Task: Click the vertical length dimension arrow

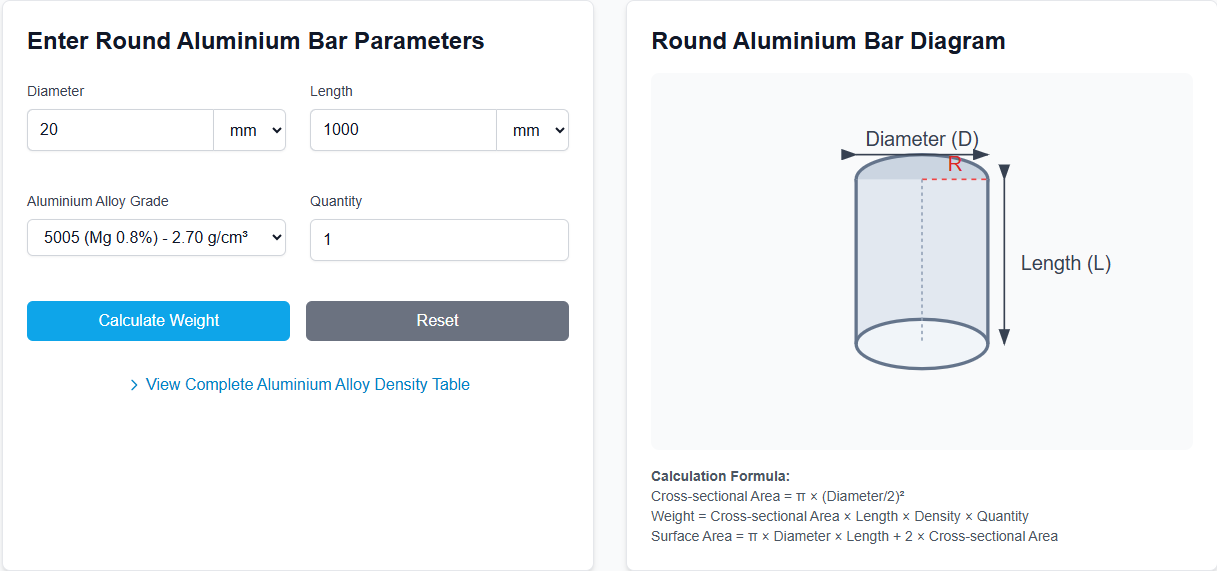Action: pos(1005,255)
